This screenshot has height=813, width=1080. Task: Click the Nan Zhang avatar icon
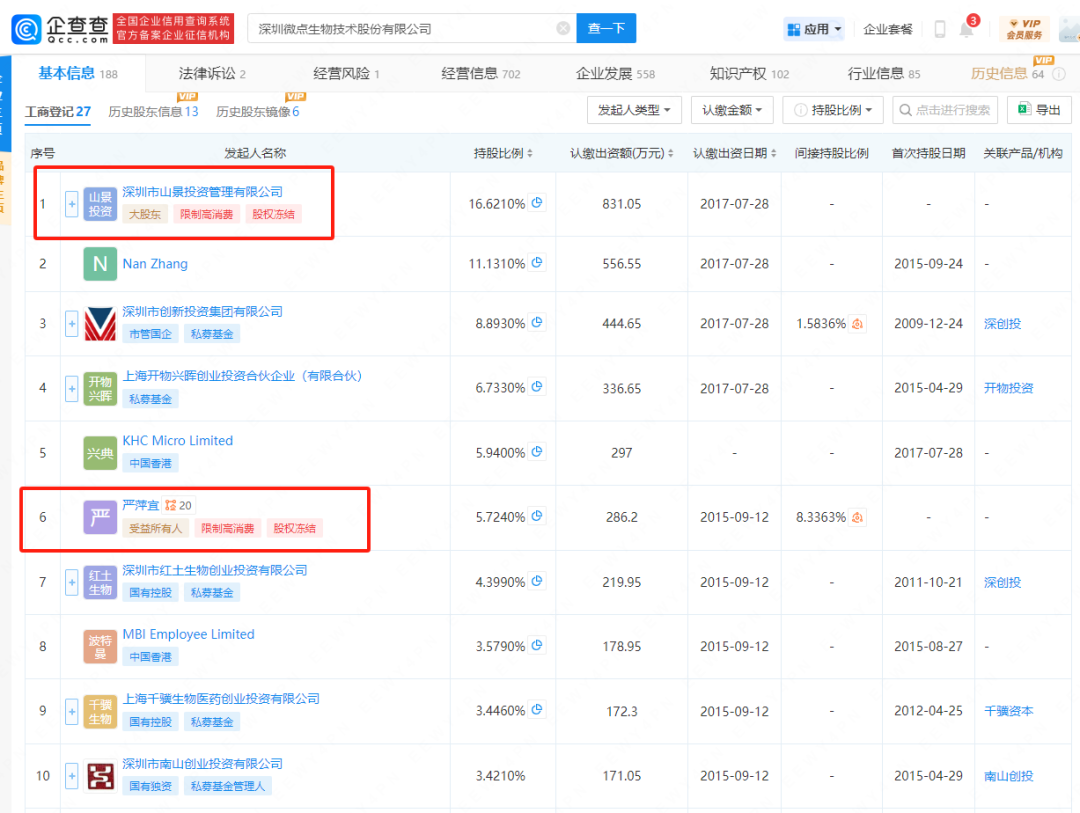click(x=100, y=264)
